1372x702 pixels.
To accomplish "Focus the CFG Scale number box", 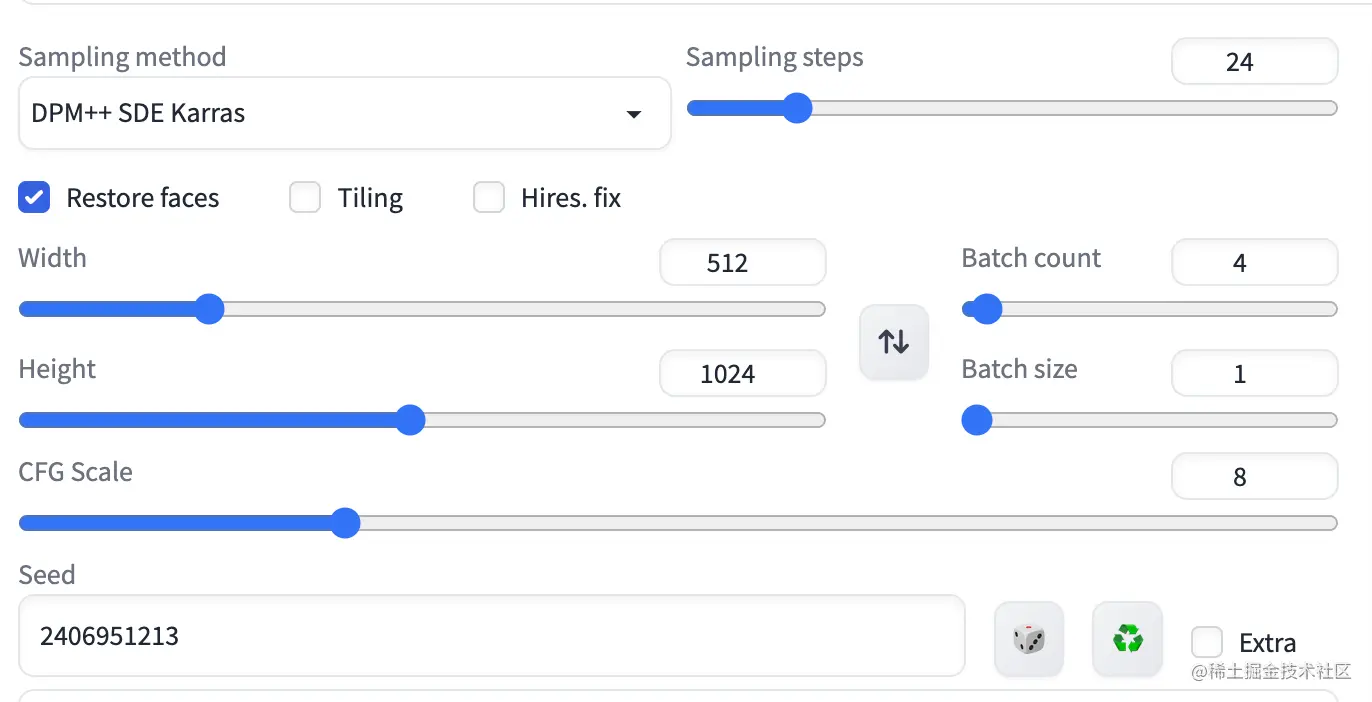I will (1254, 477).
